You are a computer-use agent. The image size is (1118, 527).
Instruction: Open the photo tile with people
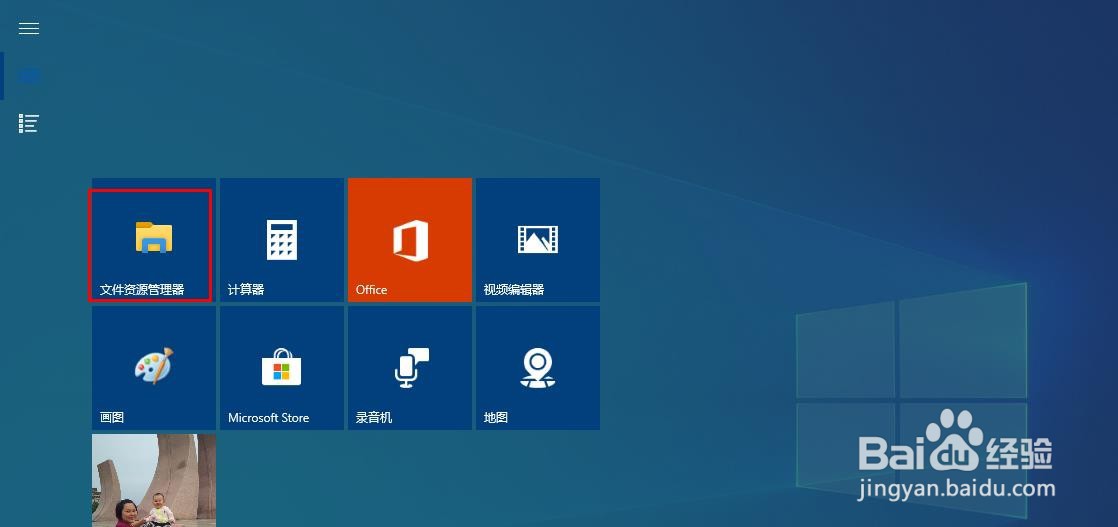pyautogui.click(x=154, y=481)
